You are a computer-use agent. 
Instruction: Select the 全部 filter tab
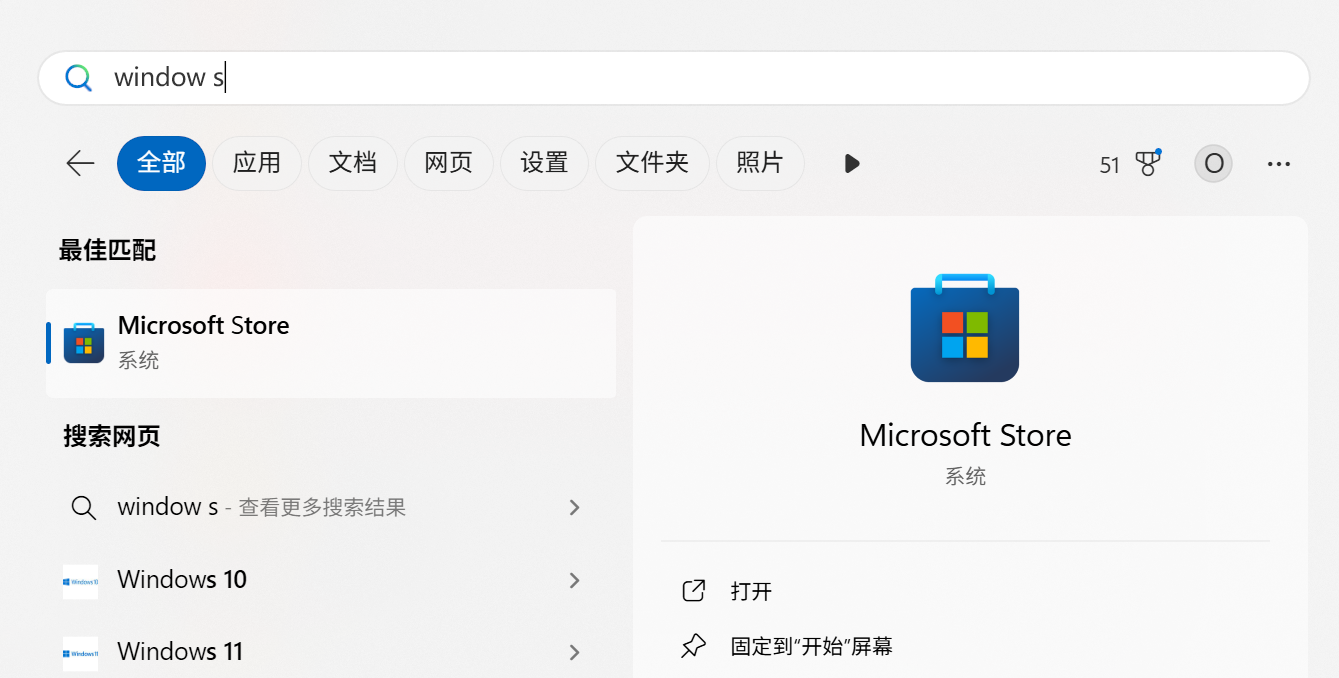(161, 163)
